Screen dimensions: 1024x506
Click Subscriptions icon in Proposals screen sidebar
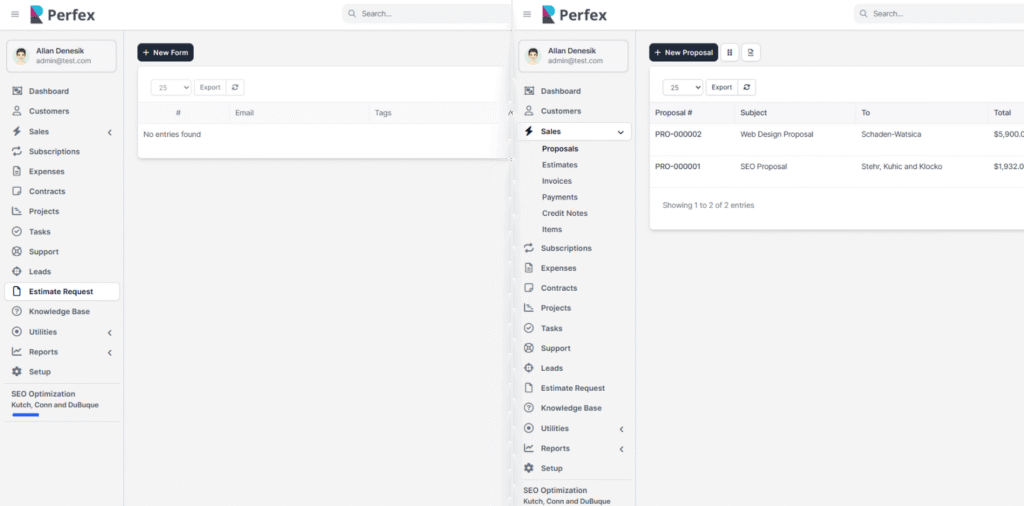(x=529, y=248)
